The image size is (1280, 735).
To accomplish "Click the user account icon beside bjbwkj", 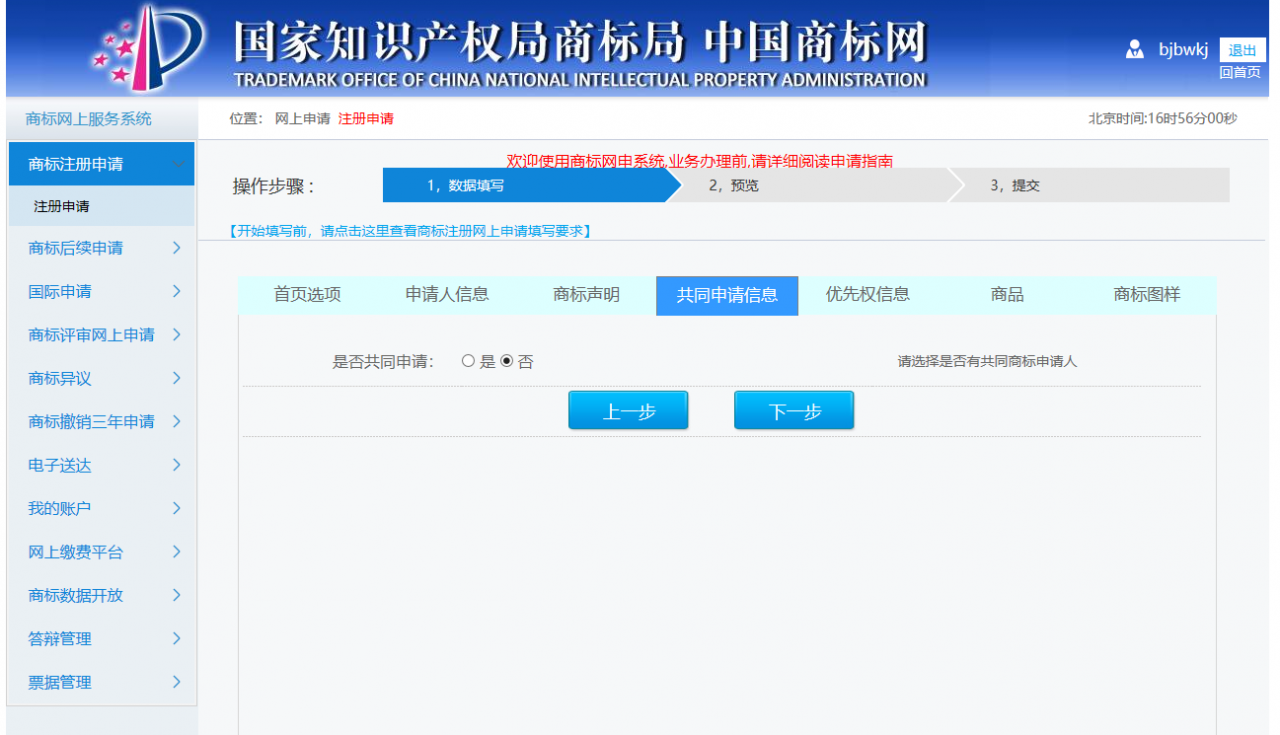I will [1135, 48].
